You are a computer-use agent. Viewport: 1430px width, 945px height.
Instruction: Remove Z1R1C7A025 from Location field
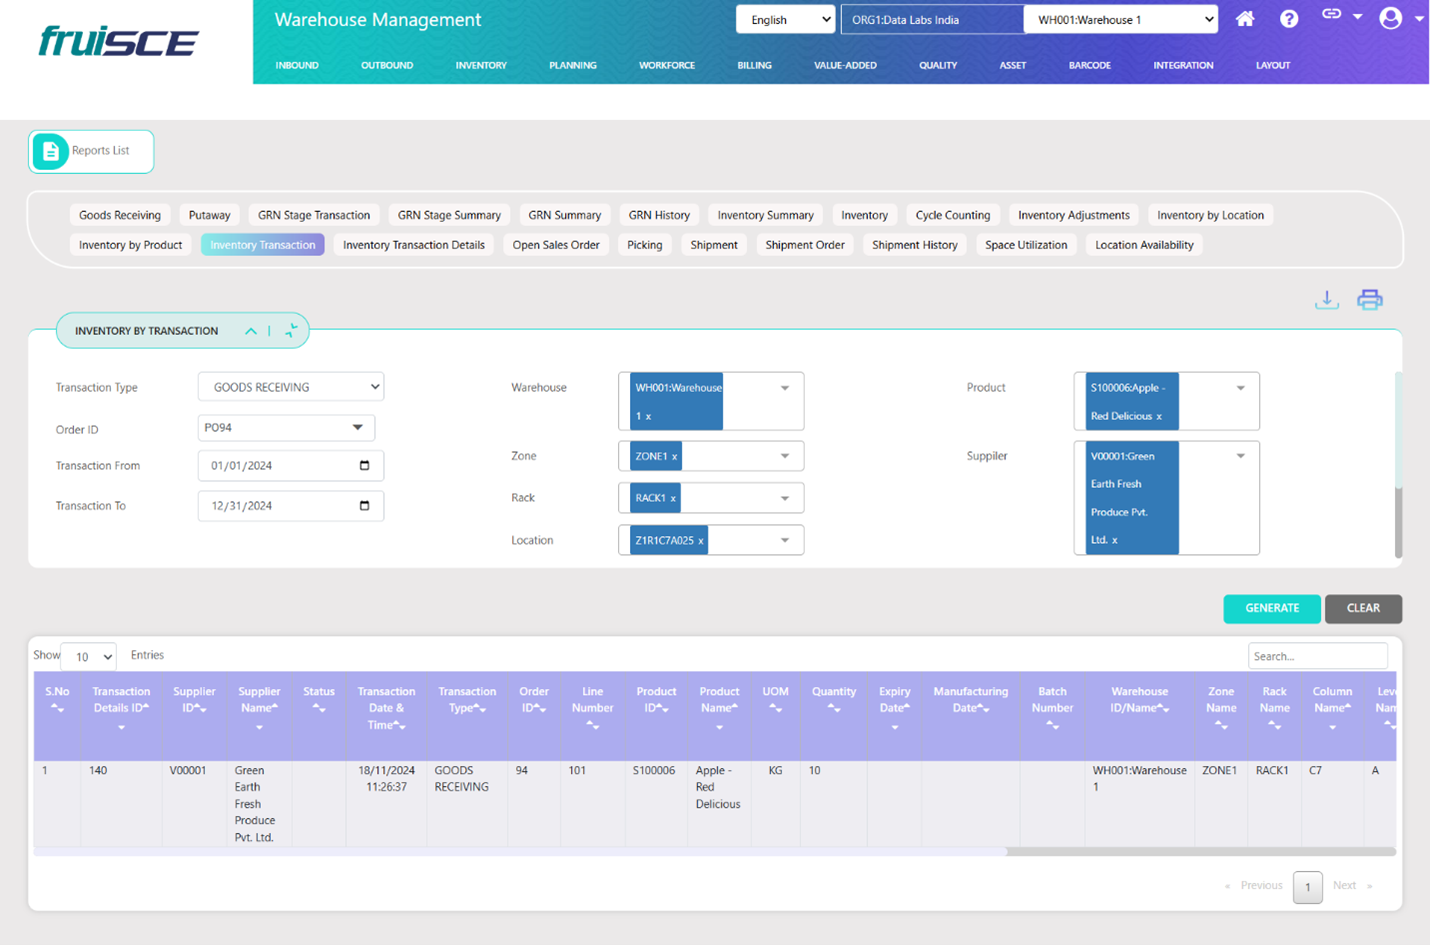coord(701,541)
